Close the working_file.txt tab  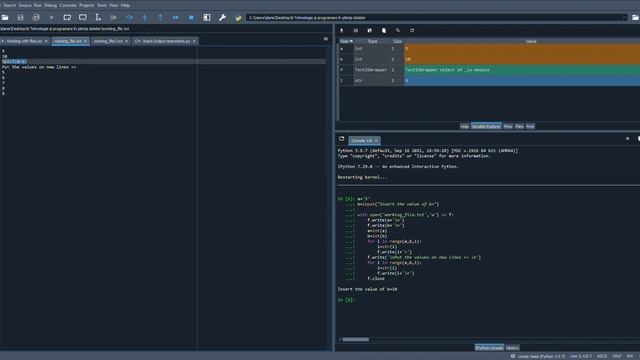85,41
